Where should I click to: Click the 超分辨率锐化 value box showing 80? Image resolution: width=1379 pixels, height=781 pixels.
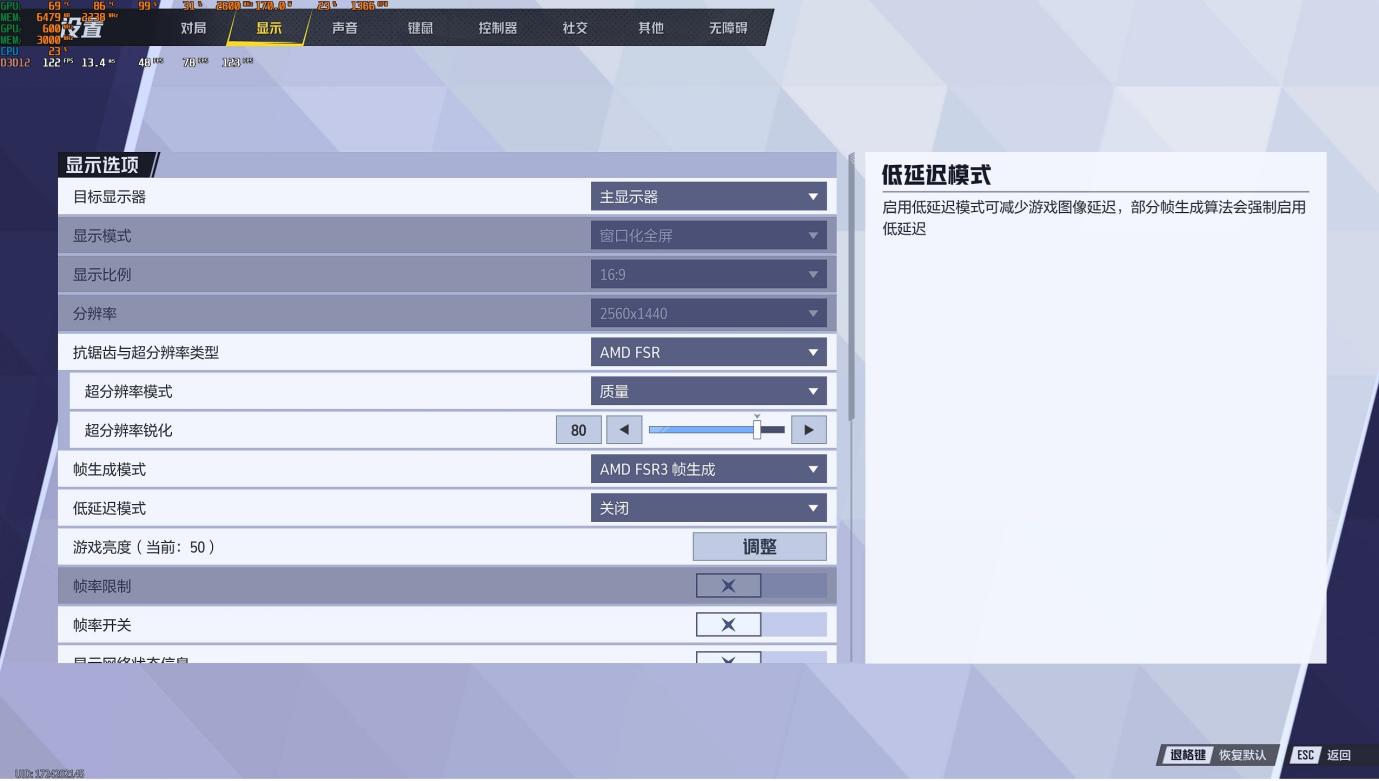579,431
